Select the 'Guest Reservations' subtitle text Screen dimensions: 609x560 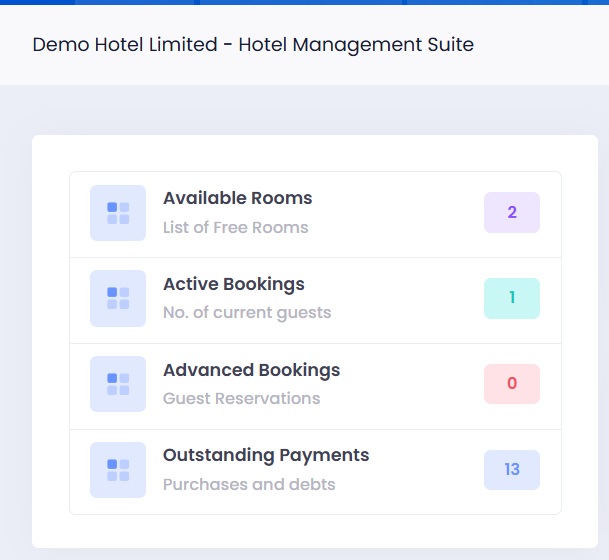[241, 399]
